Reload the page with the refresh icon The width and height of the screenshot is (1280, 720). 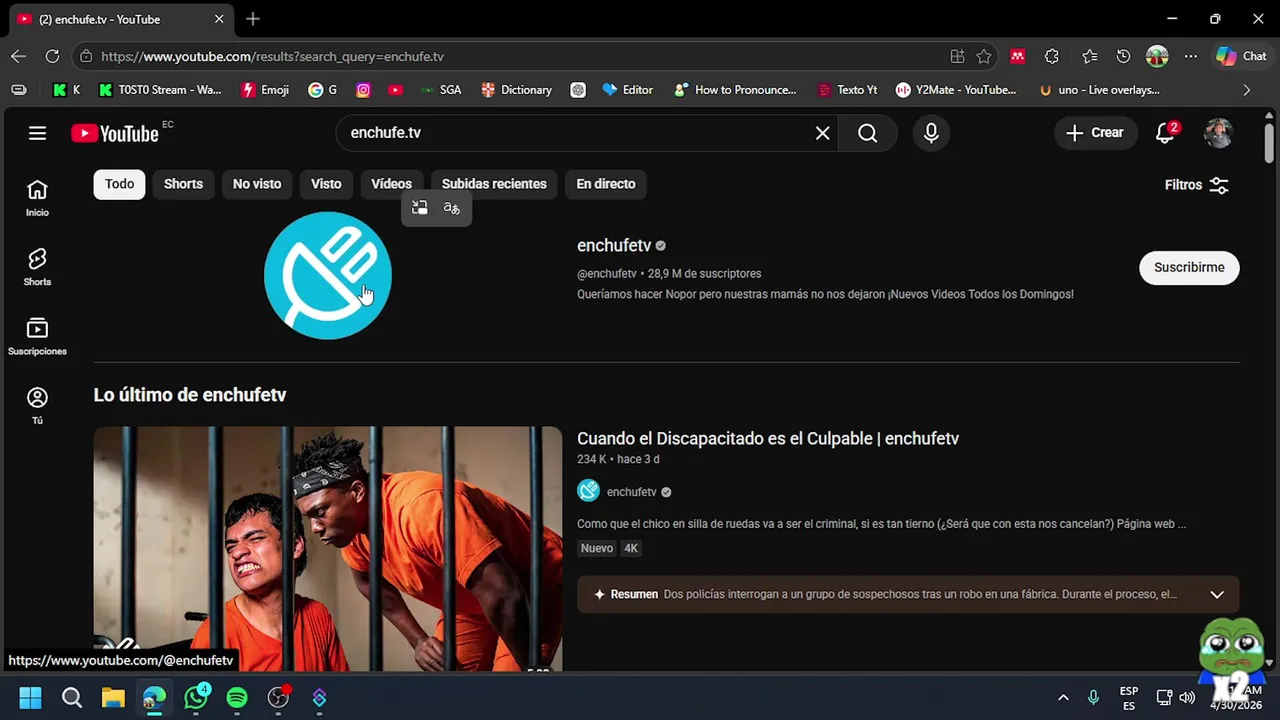52,56
